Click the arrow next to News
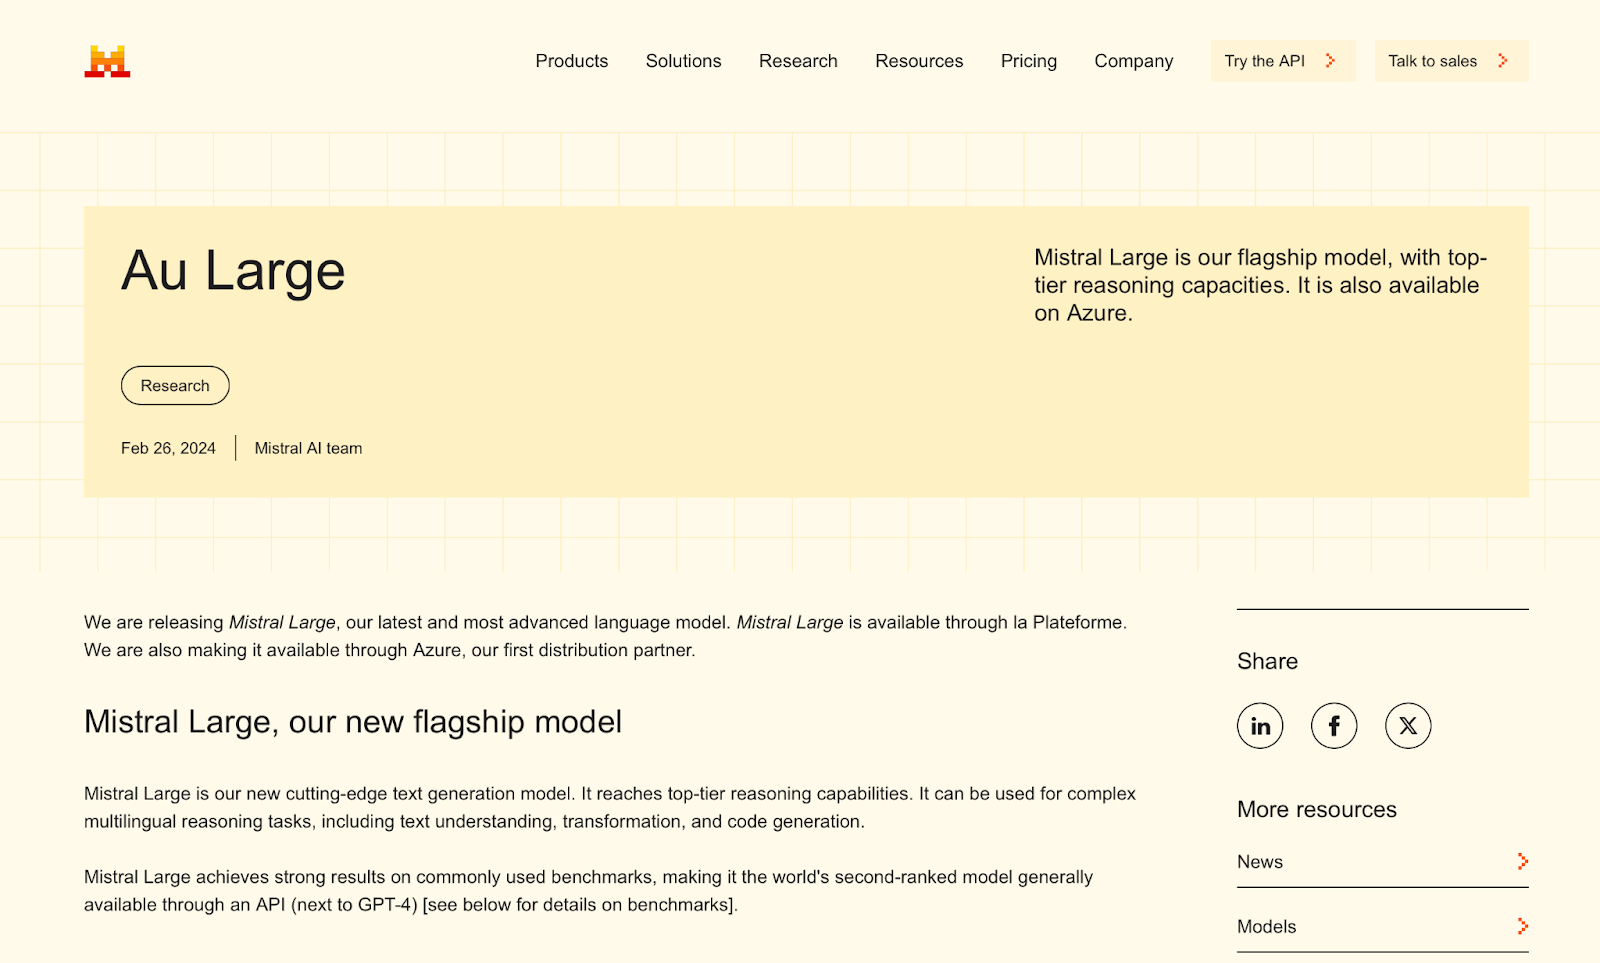Image resolution: width=1600 pixels, height=963 pixels. click(1522, 861)
